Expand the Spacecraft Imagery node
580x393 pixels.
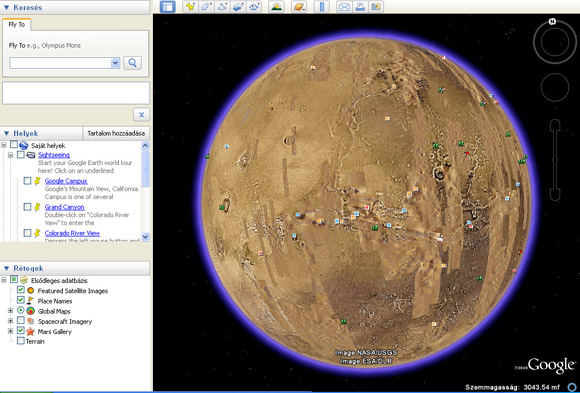(x=11, y=321)
